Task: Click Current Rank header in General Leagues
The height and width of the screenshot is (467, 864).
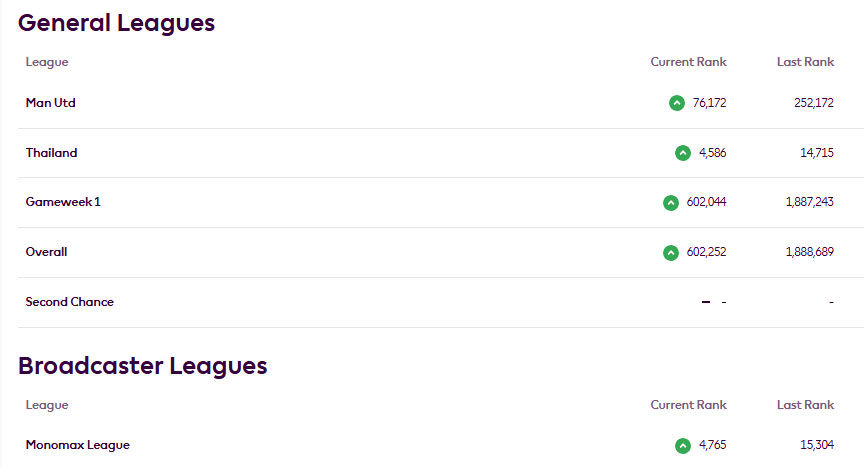Action: [688, 62]
